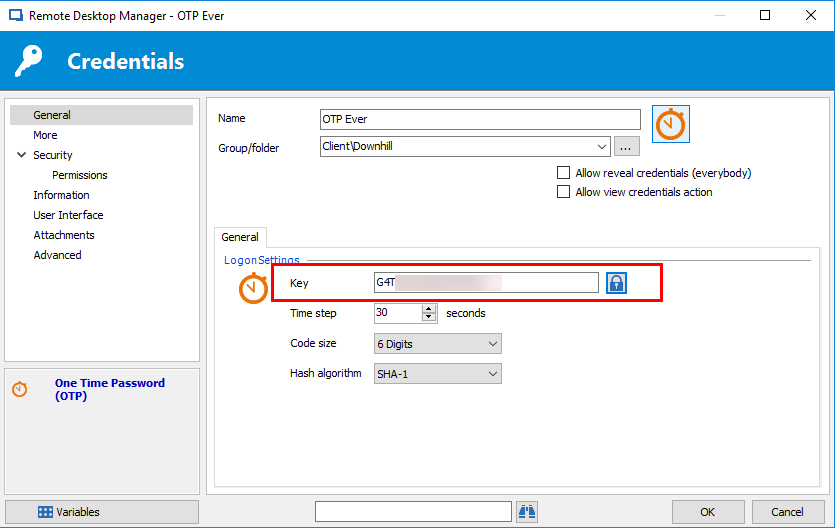Screen dimensions: 835x528
Task: Select General in the left navigation
Action: (101, 115)
